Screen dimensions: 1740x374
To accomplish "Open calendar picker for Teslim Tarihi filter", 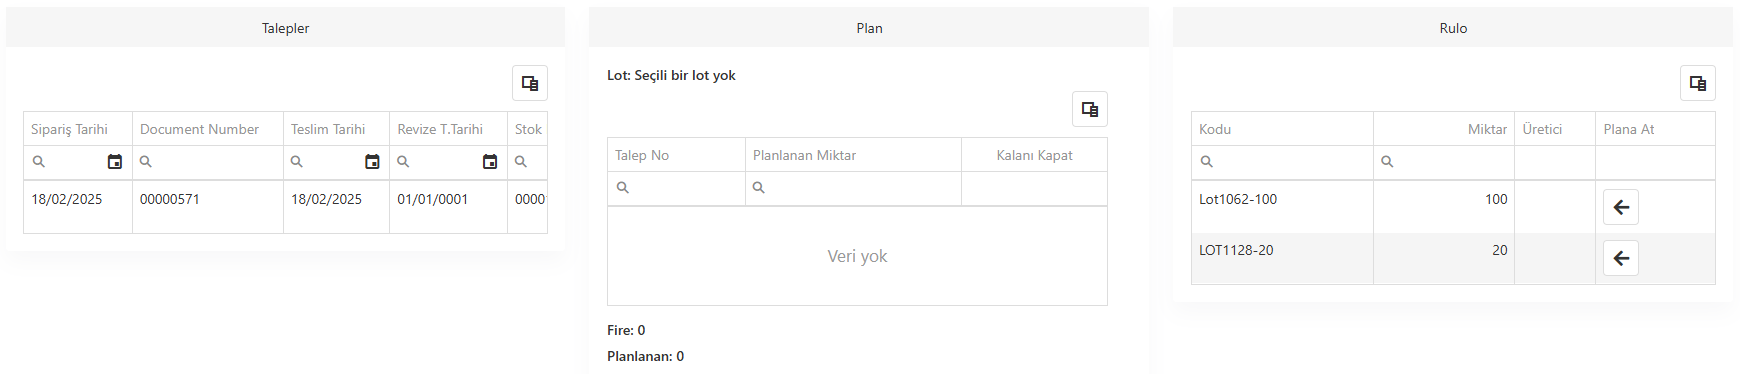I will (372, 162).
